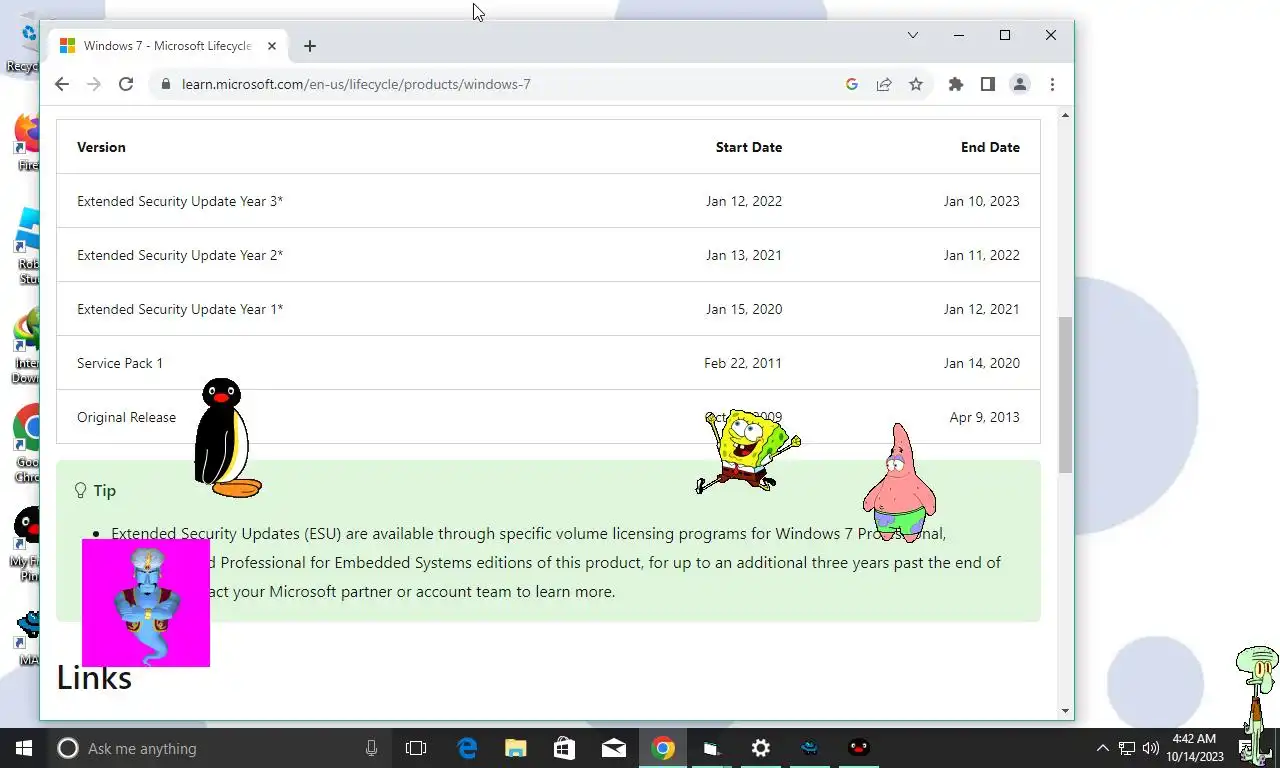The height and width of the screenshot is (768, 1280).
Task: Open File Explorer from the taskbar
Action: [516, 748]
